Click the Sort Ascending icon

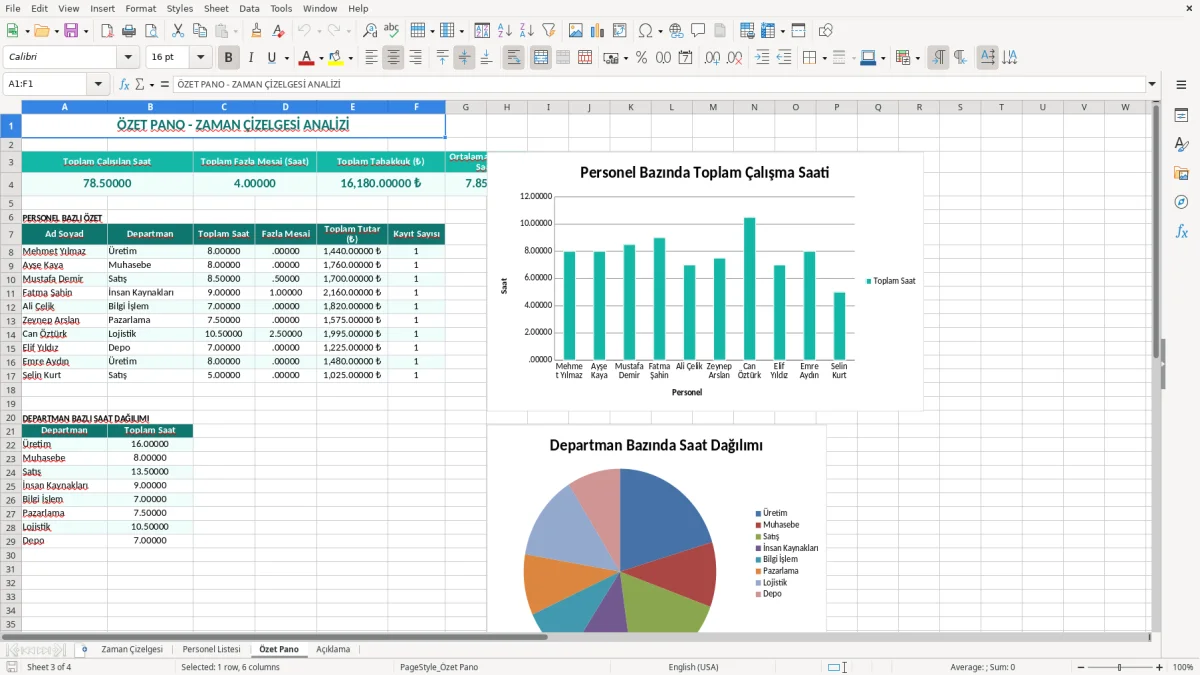point(505,31)
